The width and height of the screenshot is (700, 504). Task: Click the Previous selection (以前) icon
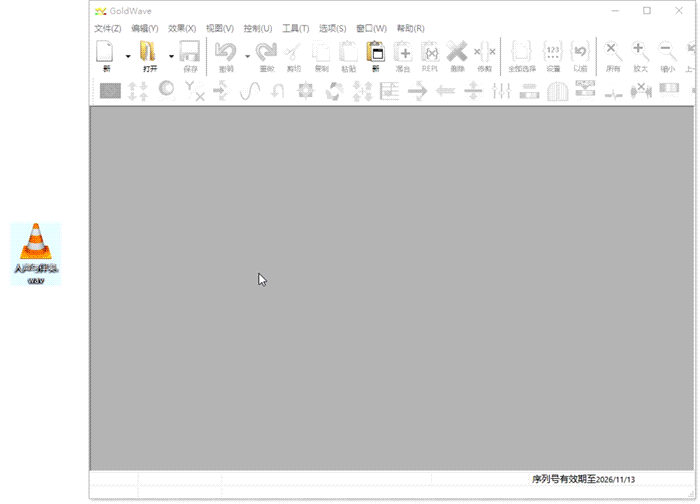tap(580, 52)
